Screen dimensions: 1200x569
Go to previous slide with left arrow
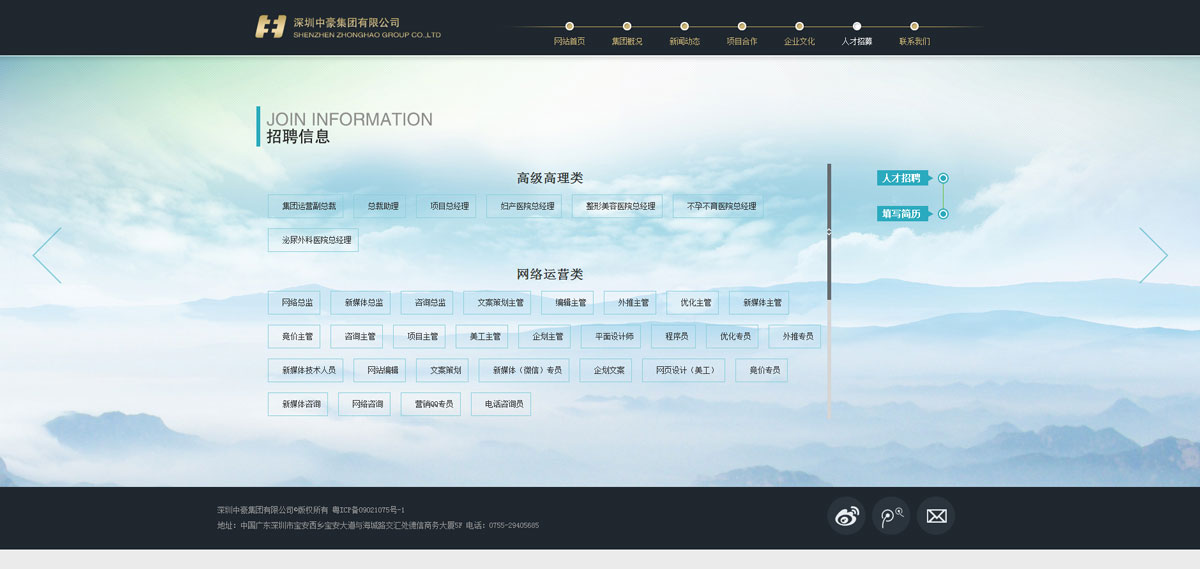coord(47,255)
